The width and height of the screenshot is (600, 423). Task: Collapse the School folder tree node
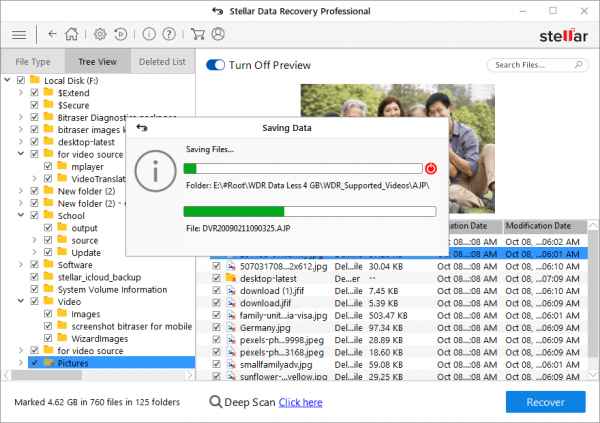[x=21, y=215]
